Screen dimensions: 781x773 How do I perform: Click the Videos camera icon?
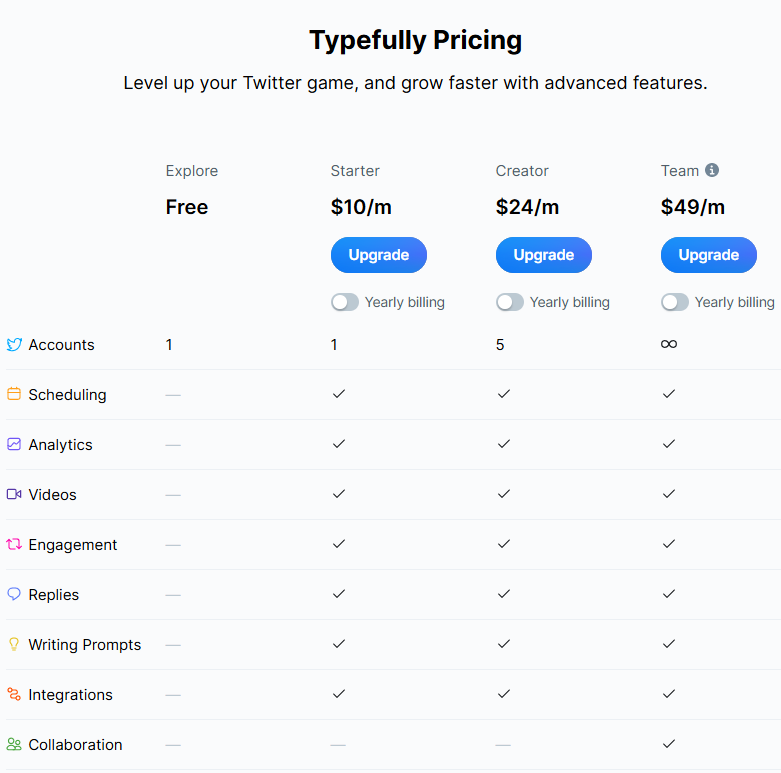(14, 494)
